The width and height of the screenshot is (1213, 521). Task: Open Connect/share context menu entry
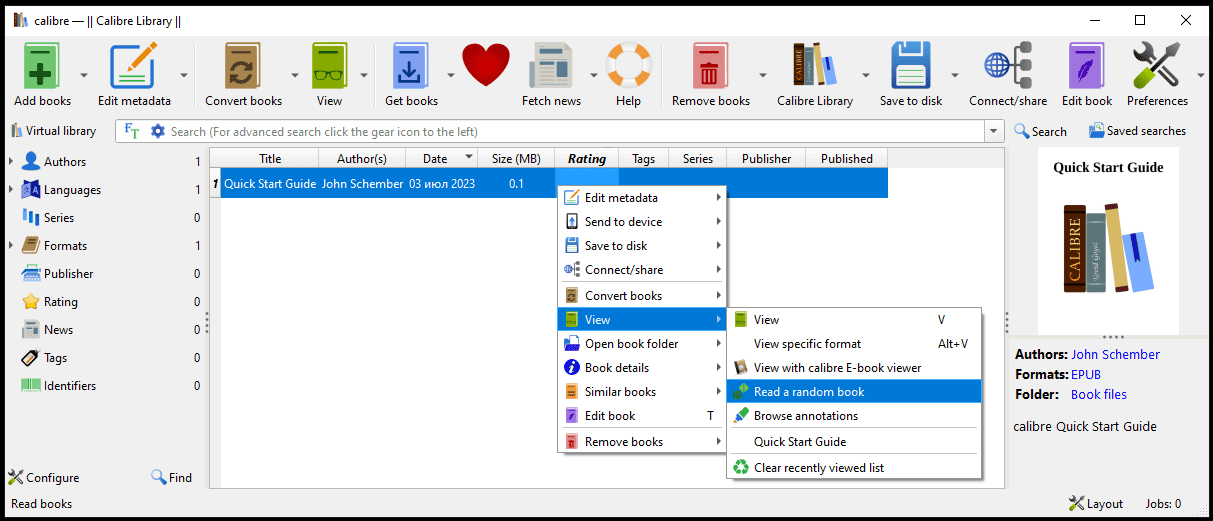point(642,269)
